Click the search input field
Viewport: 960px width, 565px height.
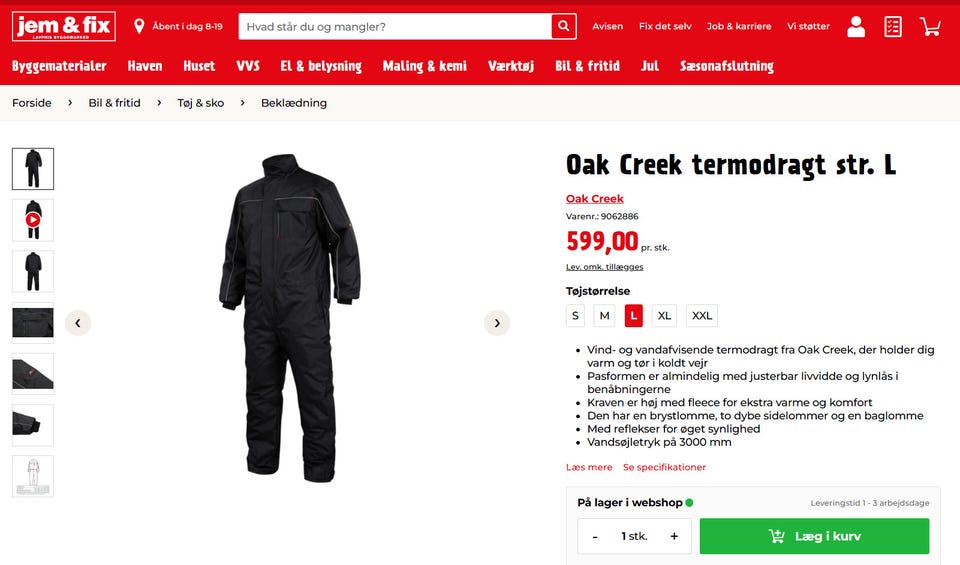coord(395,26)
